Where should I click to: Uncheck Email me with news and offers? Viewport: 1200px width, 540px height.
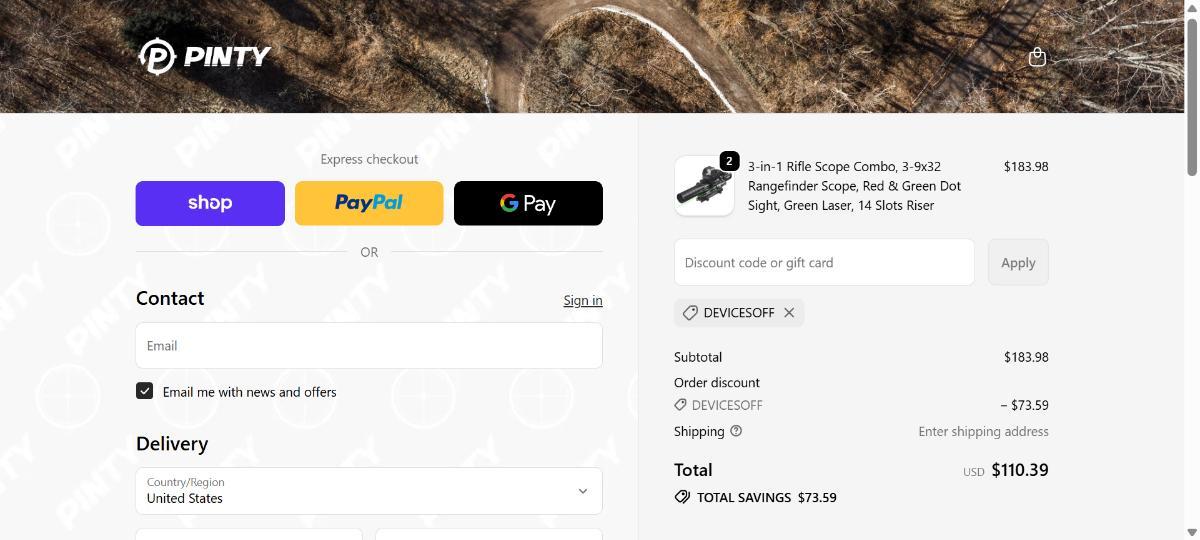point(145,391)
